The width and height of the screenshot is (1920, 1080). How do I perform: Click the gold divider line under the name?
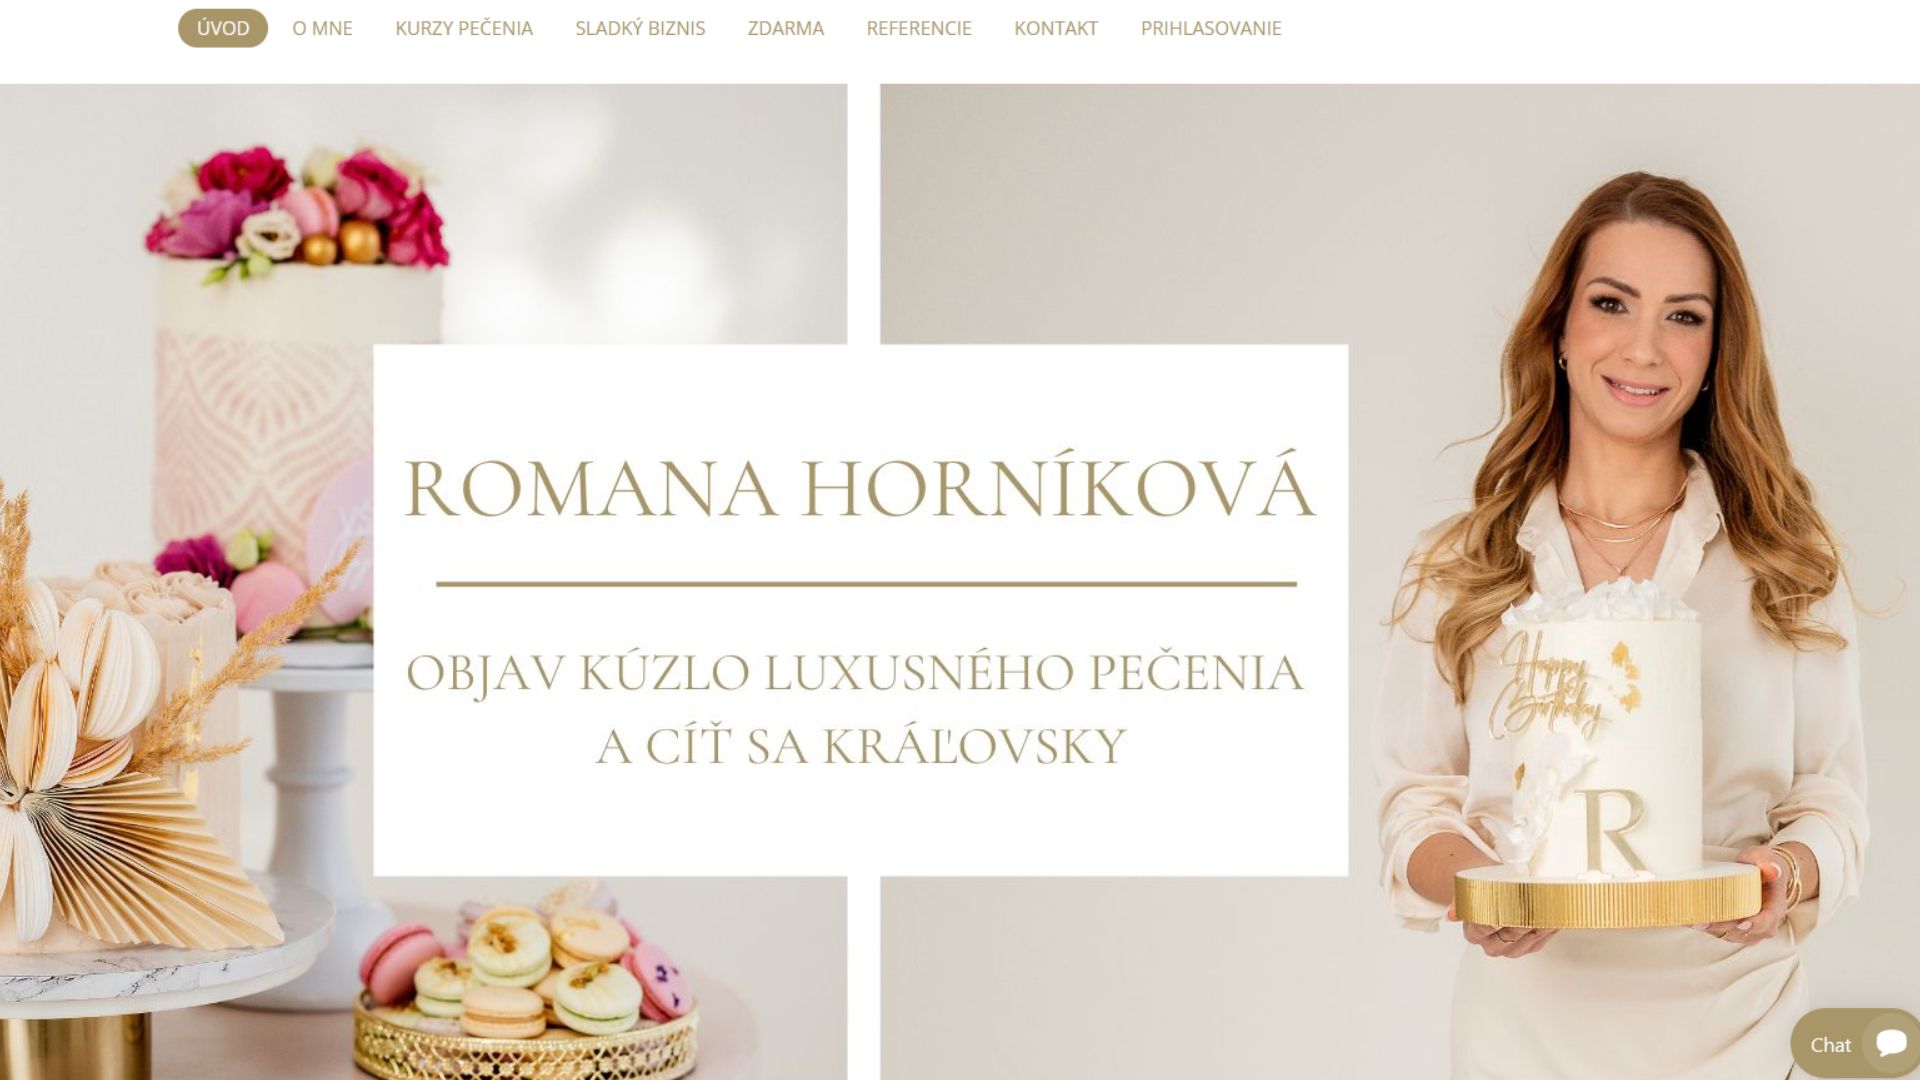click(x=866, y=583)
